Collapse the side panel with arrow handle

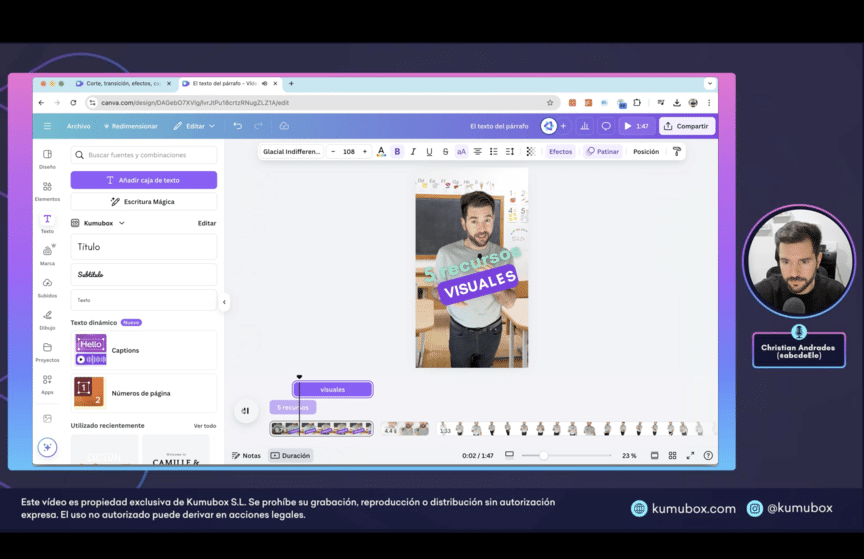[224, 302]
